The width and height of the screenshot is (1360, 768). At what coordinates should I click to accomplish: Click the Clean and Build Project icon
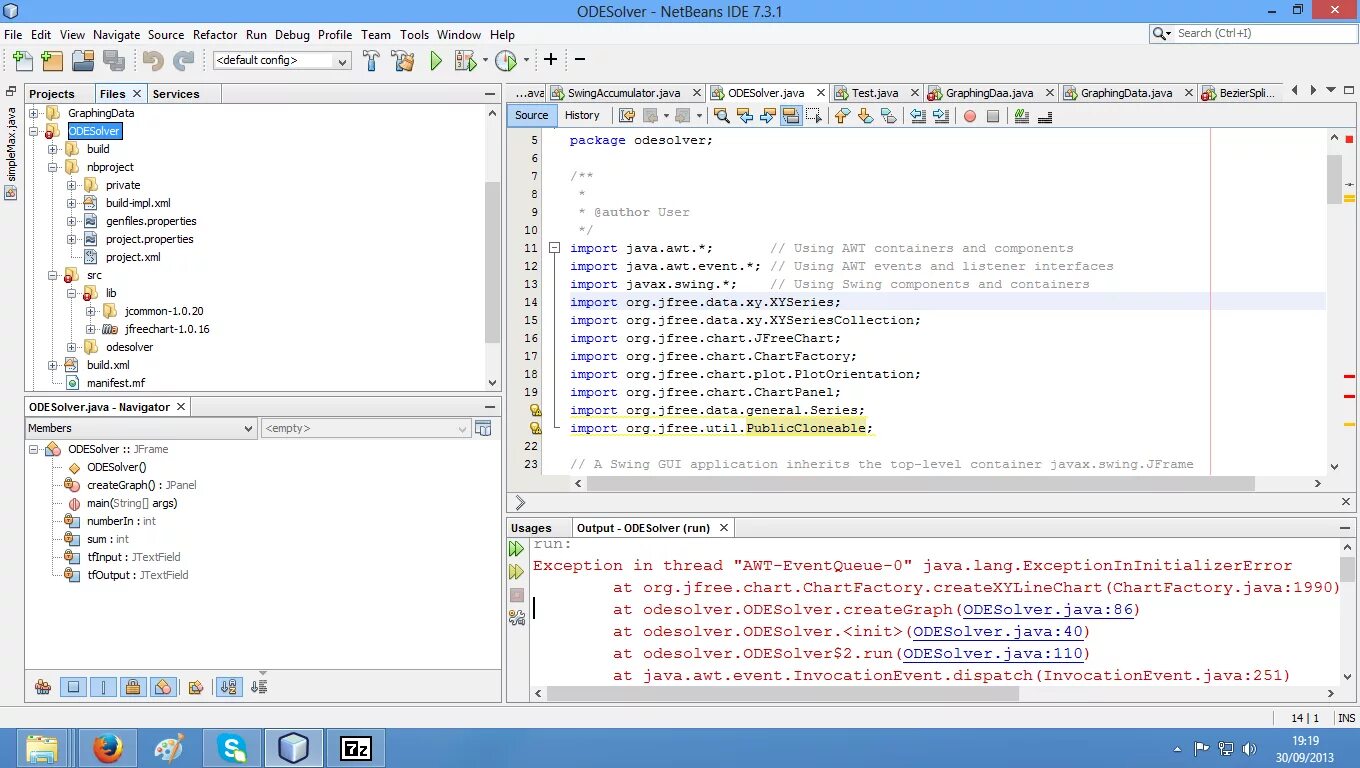[x=403, y=61]
